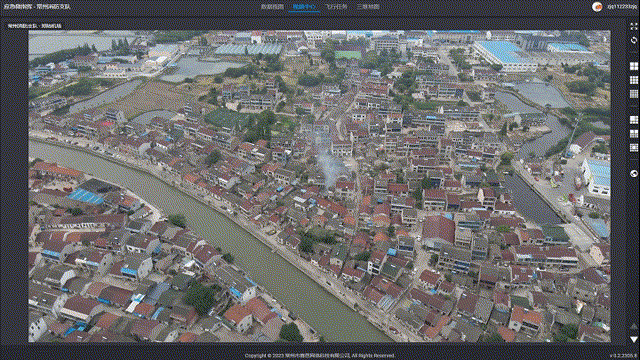This screenshot has height=360, width=640.
Task: Open the highlighted blue tab in top navigation
Action: click(304, 7)
